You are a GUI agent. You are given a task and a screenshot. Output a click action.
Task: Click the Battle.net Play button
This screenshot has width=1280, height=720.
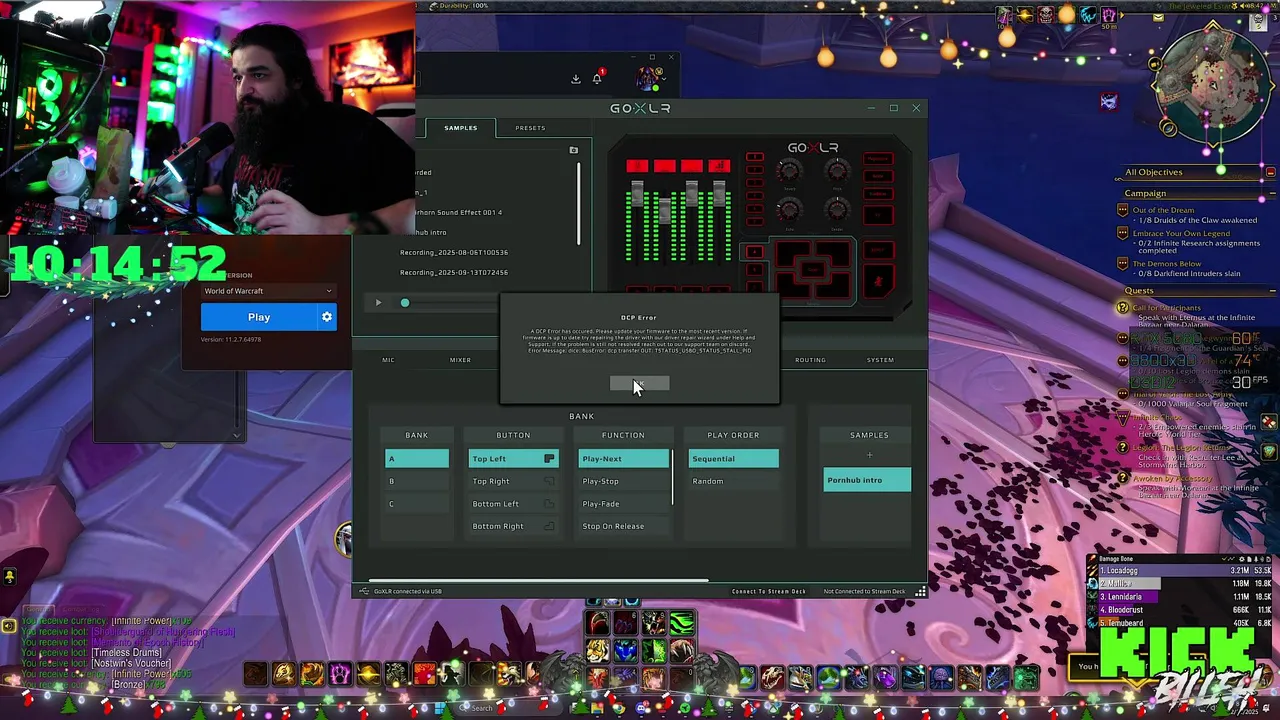click(x=259, y=317)
